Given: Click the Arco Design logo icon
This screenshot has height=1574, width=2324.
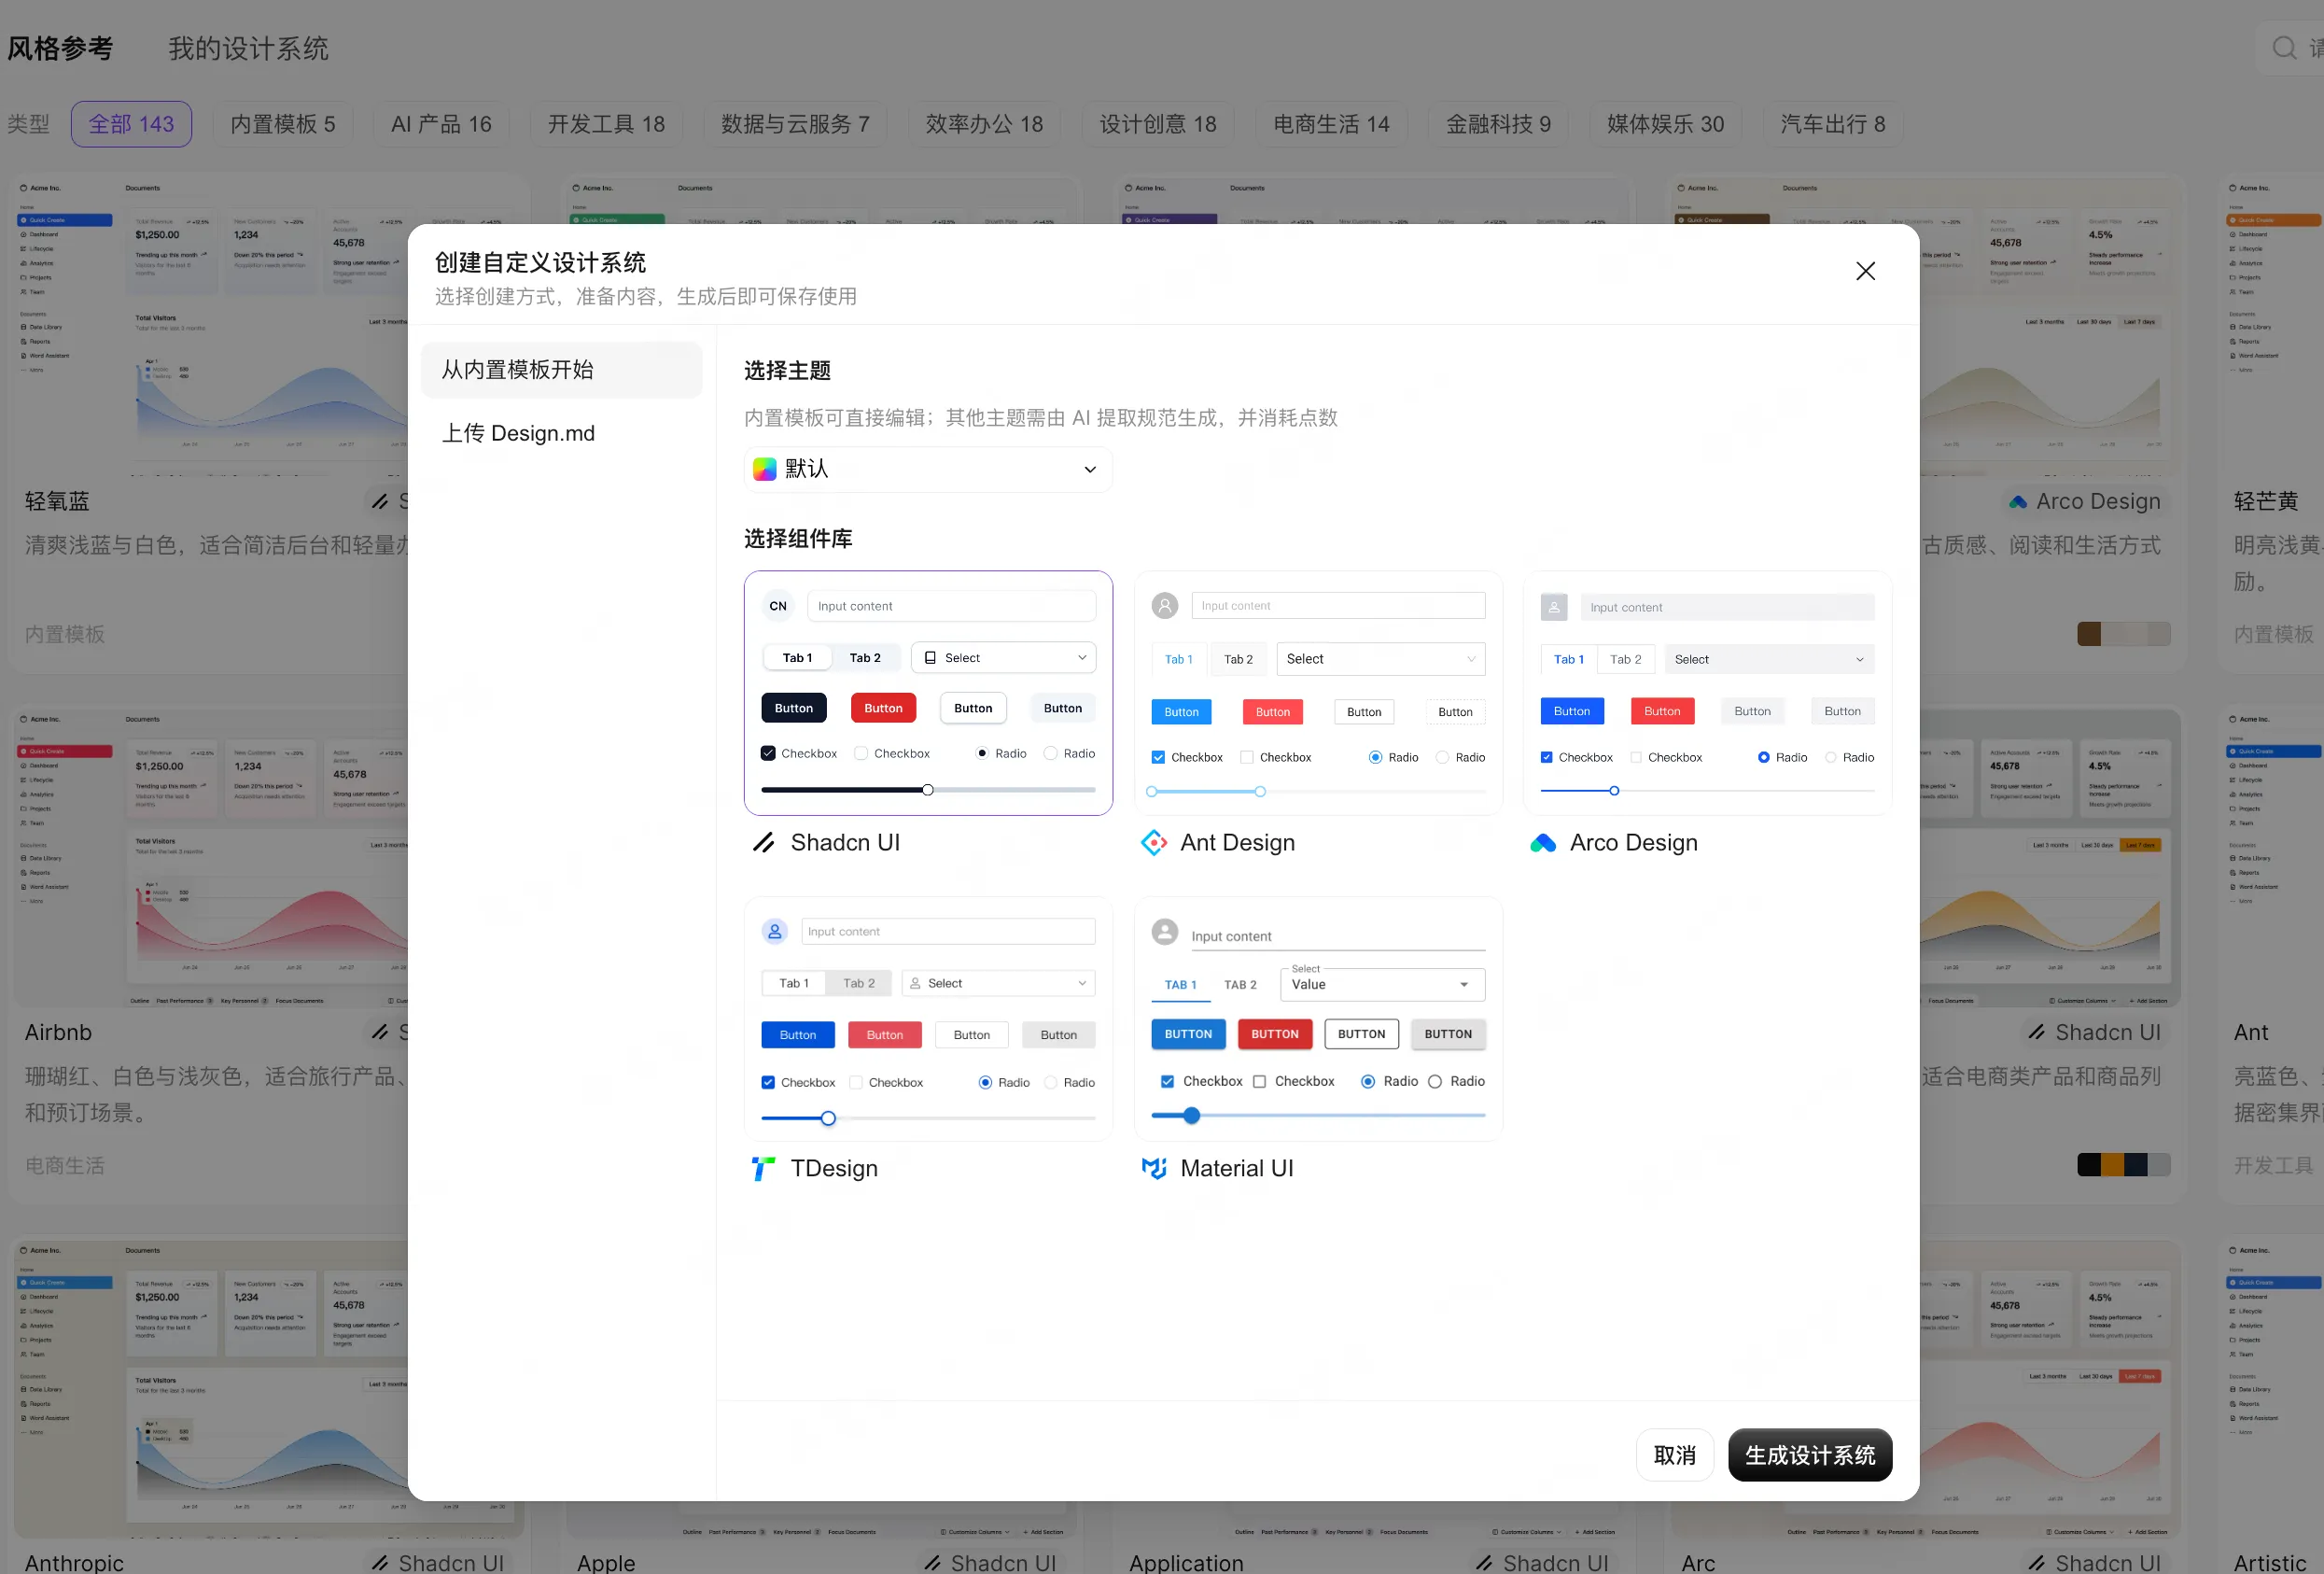Looking at the screenshot, I should coord(1543,843).
